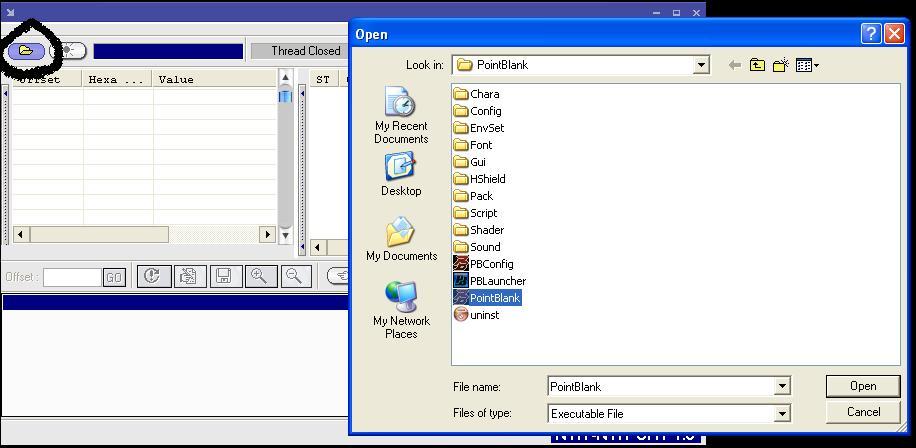This screenshot has height=448, width=916.
Task: Select the Config folder
Action: click(478, 111)
